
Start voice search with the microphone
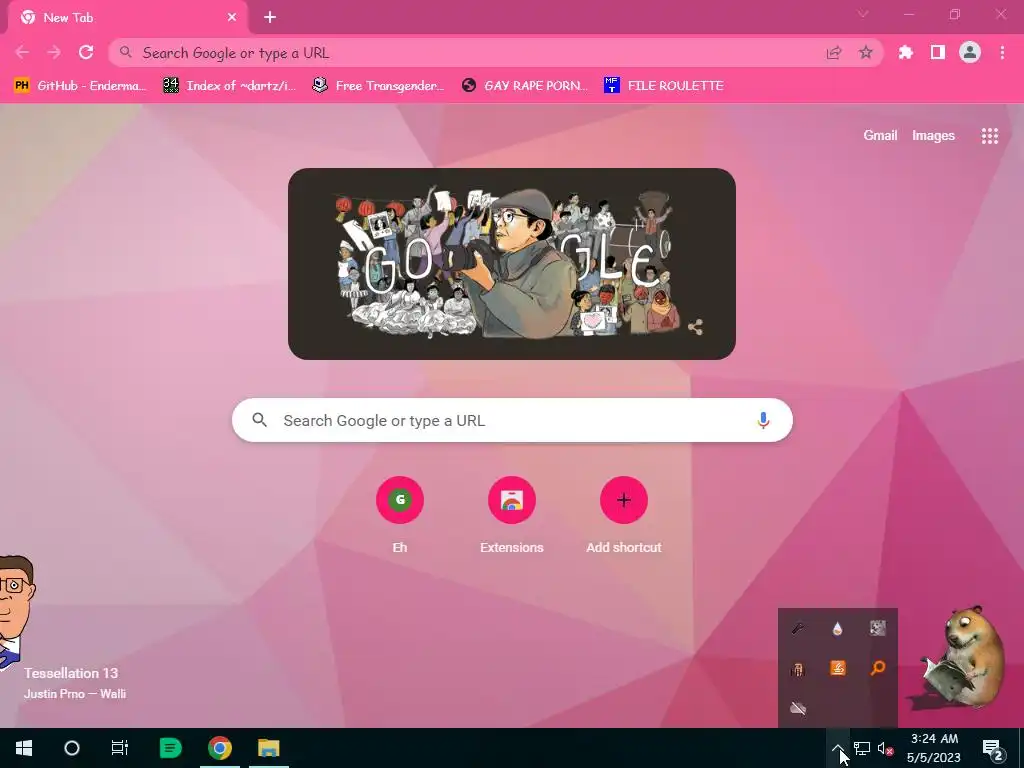tap(763, 421)
